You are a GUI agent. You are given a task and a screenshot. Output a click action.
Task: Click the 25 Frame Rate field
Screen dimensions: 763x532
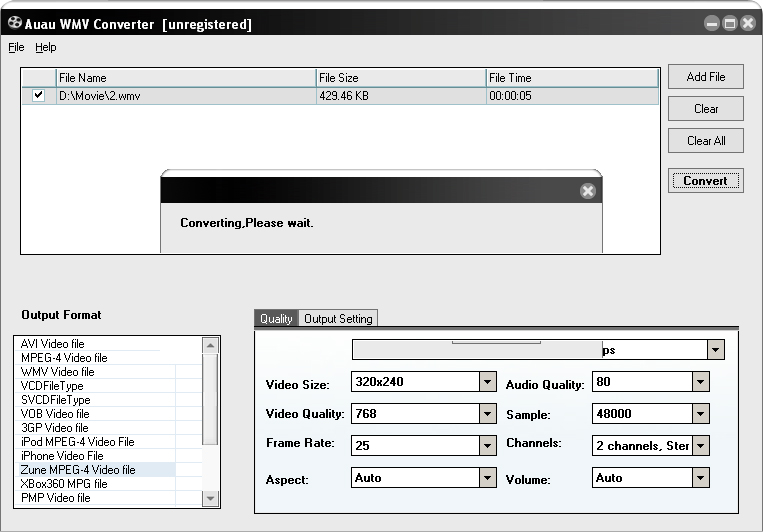(x=415, y=445)
